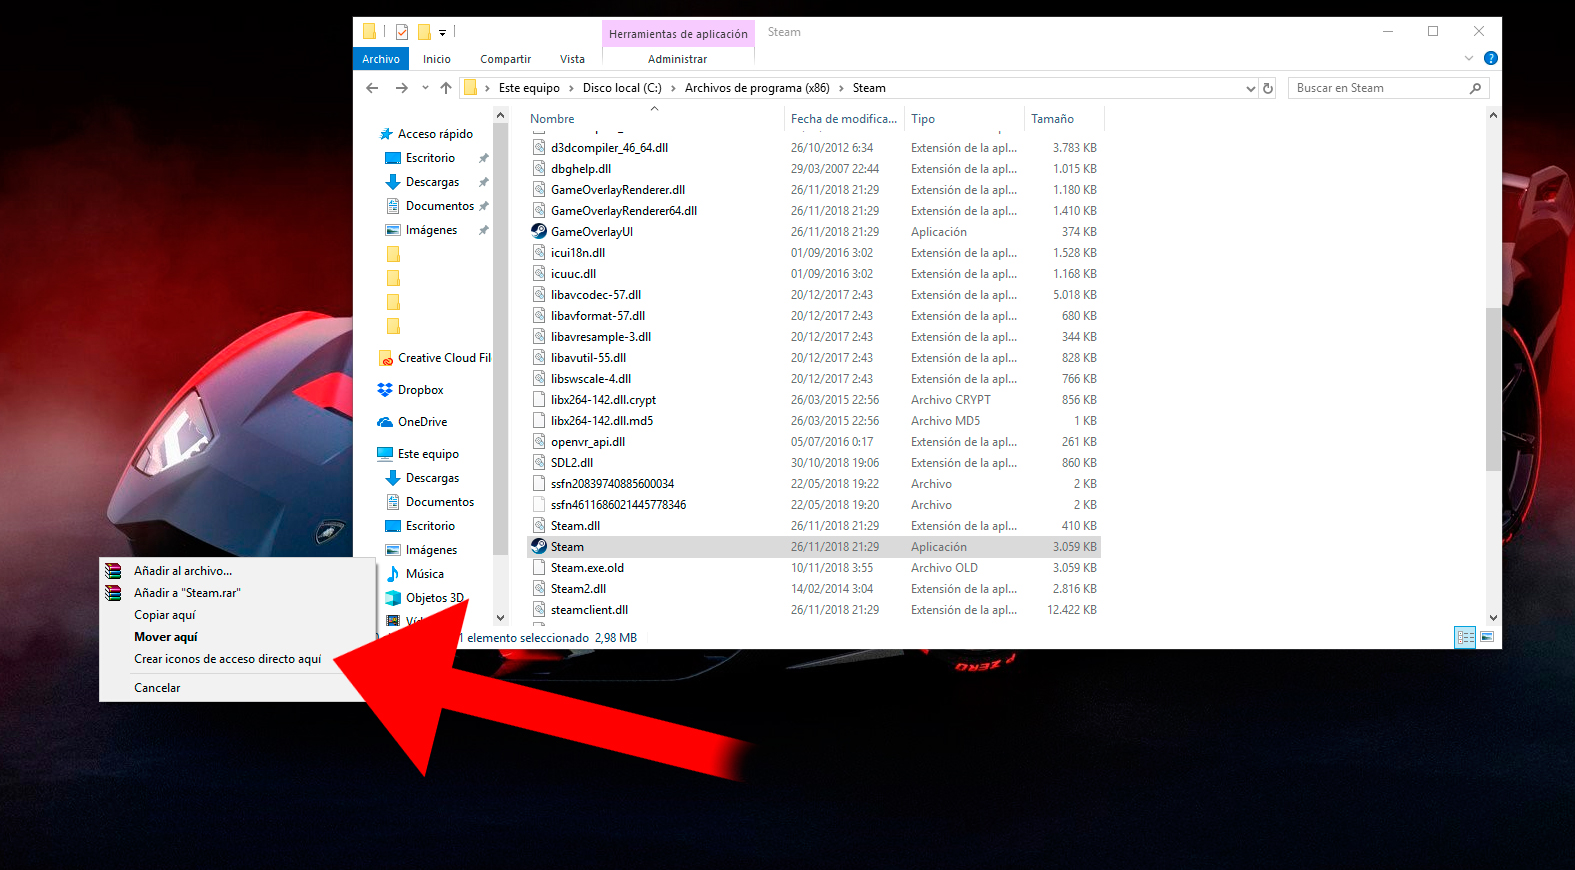Click the Este equipo computer icon in sidebar
Viewport: 1575px width, 870px height.
385,454
